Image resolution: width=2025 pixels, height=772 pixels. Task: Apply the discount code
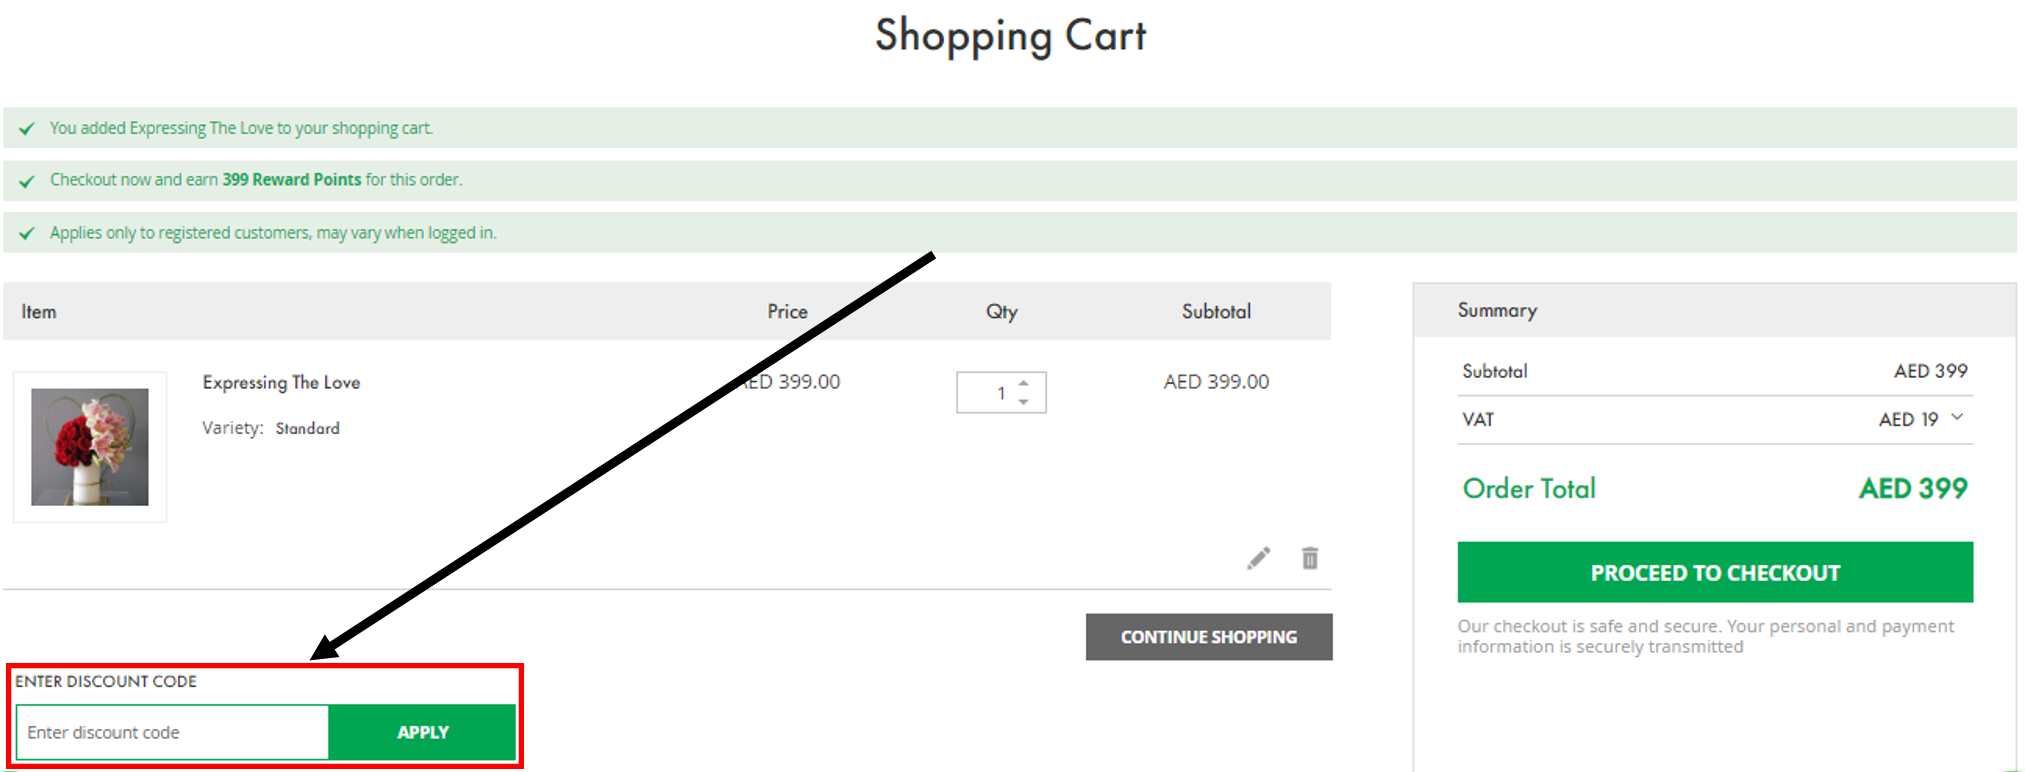point(422,732)
